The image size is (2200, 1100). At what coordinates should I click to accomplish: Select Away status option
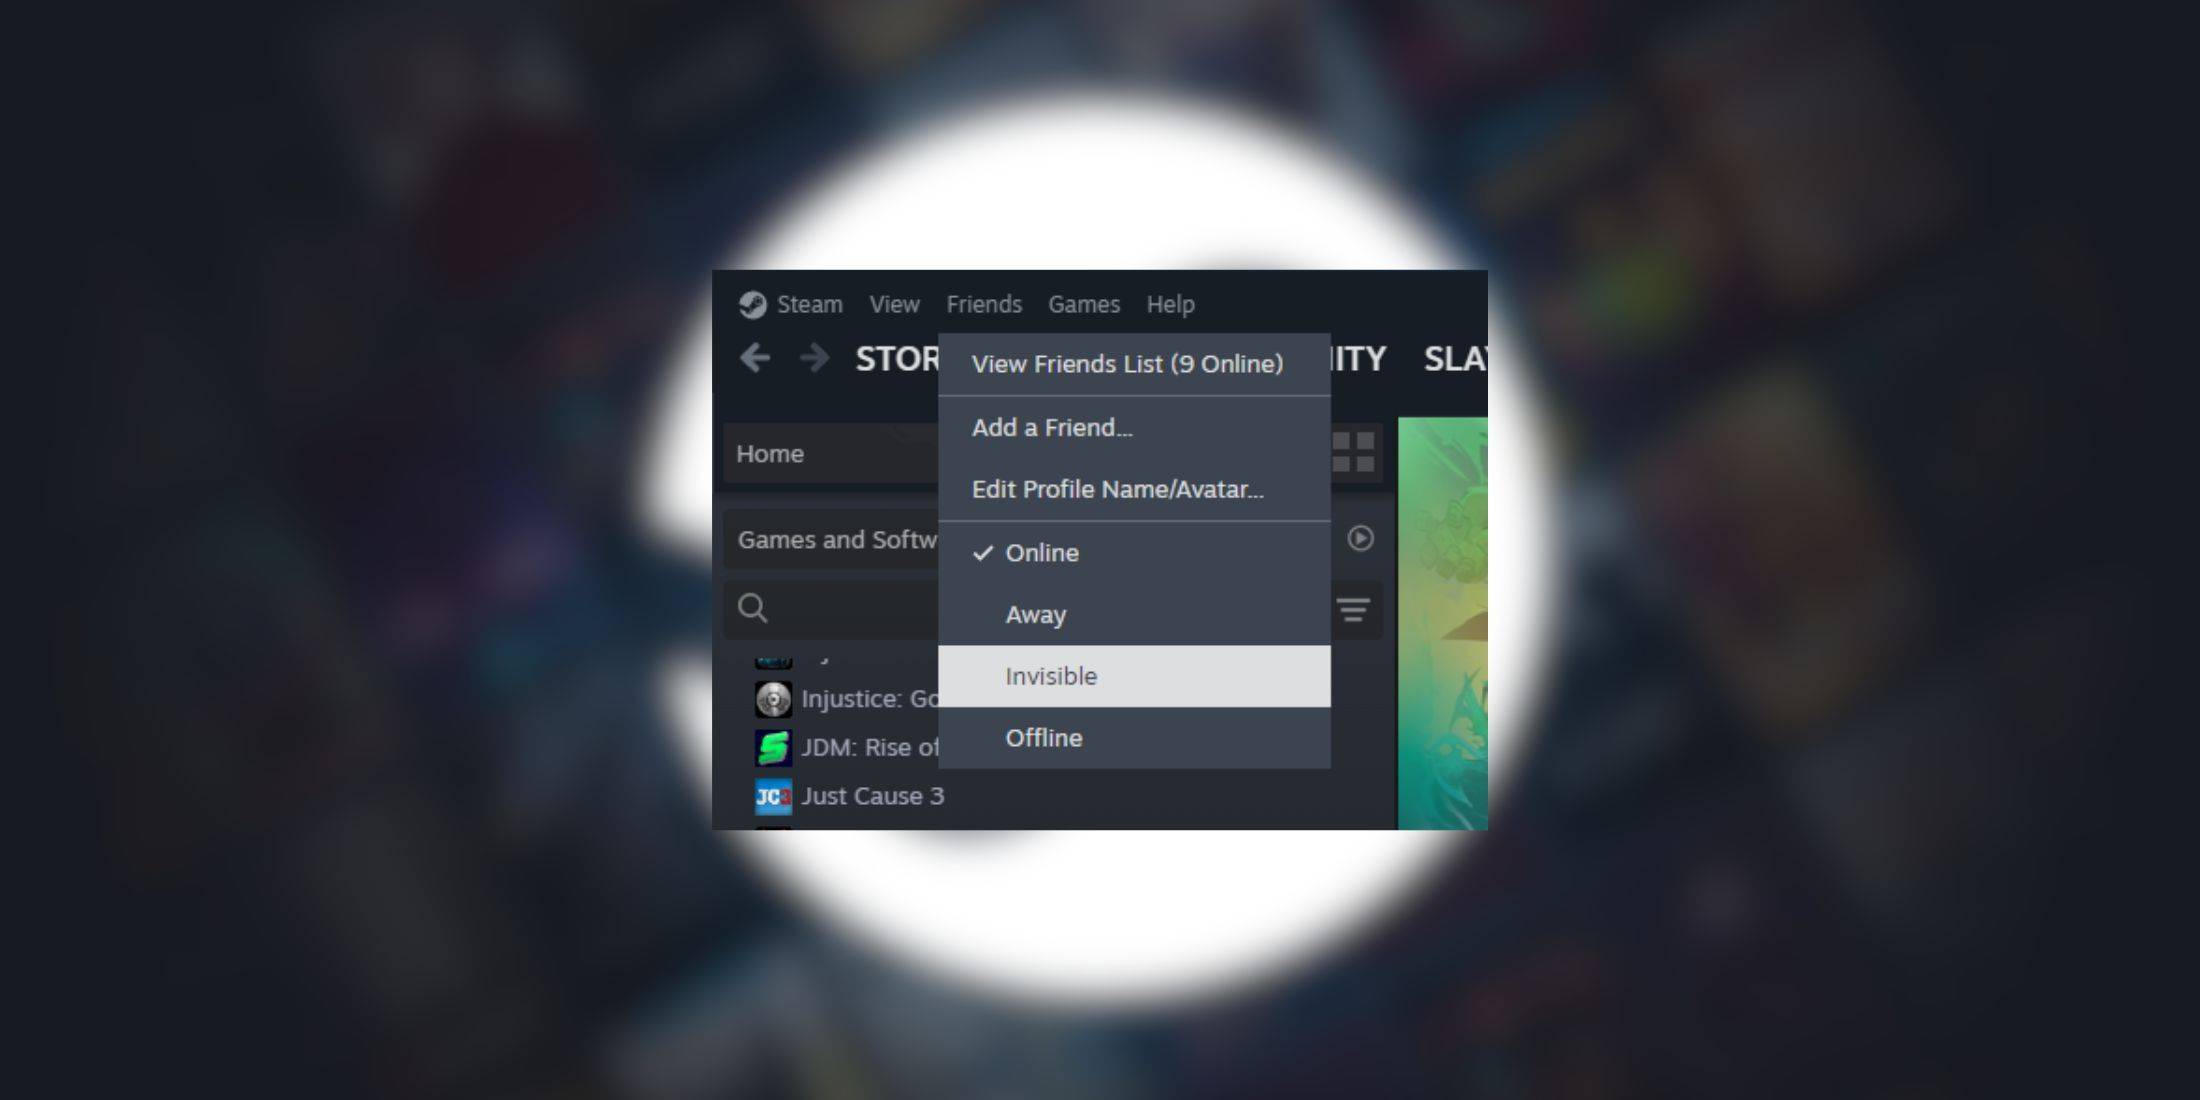coord(1033,613)
